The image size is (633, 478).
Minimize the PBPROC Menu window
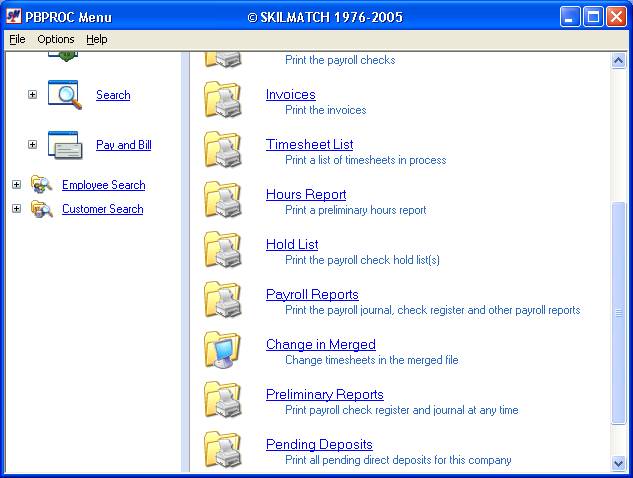[x=570, y=17]
